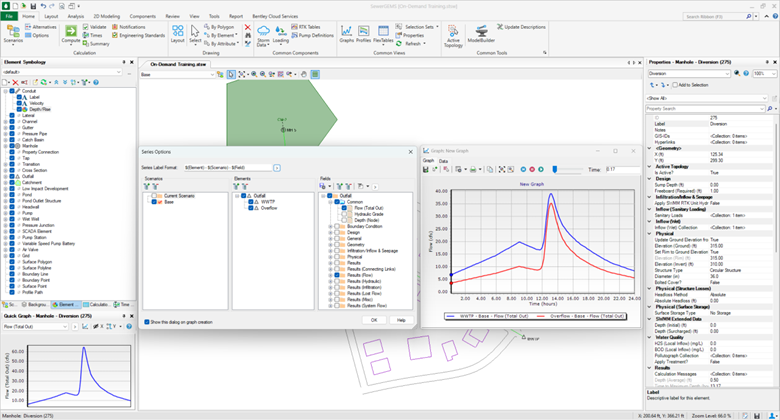780x420 pixels.
Task: Open the Scenarios manager icon in ribbon
Action: (13, 33)
